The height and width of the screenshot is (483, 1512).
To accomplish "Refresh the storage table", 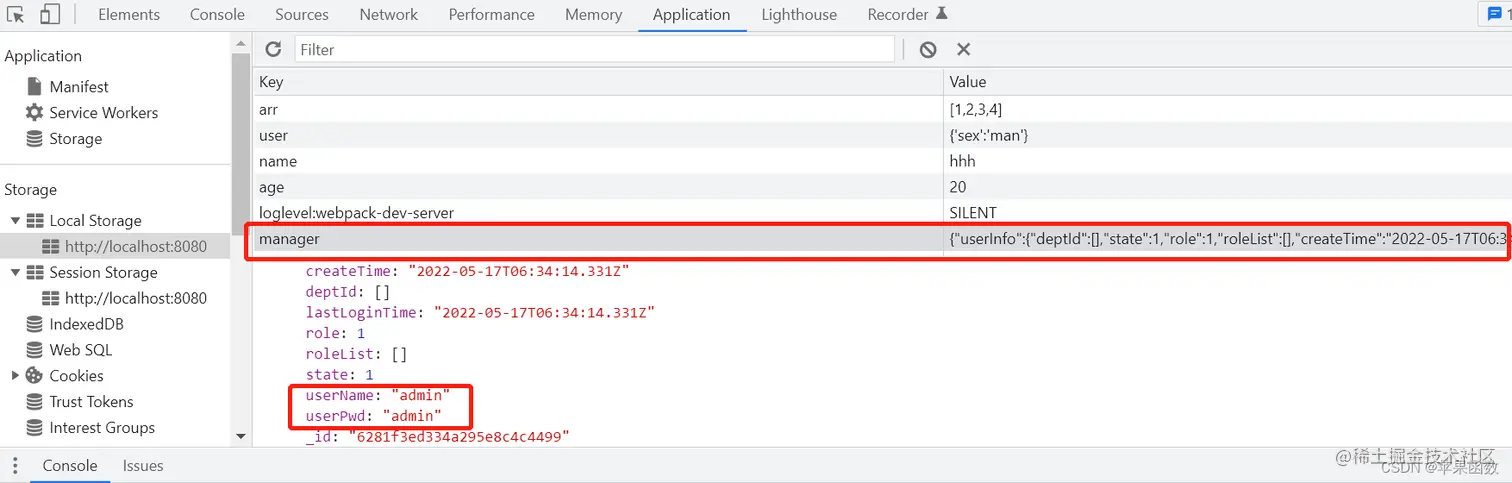I will pos(273,49).
